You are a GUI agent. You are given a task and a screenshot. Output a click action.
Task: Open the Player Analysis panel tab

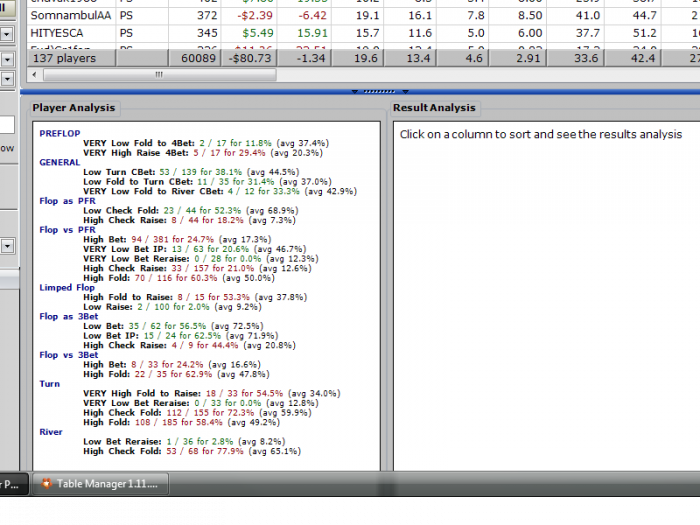click(74, 108)
